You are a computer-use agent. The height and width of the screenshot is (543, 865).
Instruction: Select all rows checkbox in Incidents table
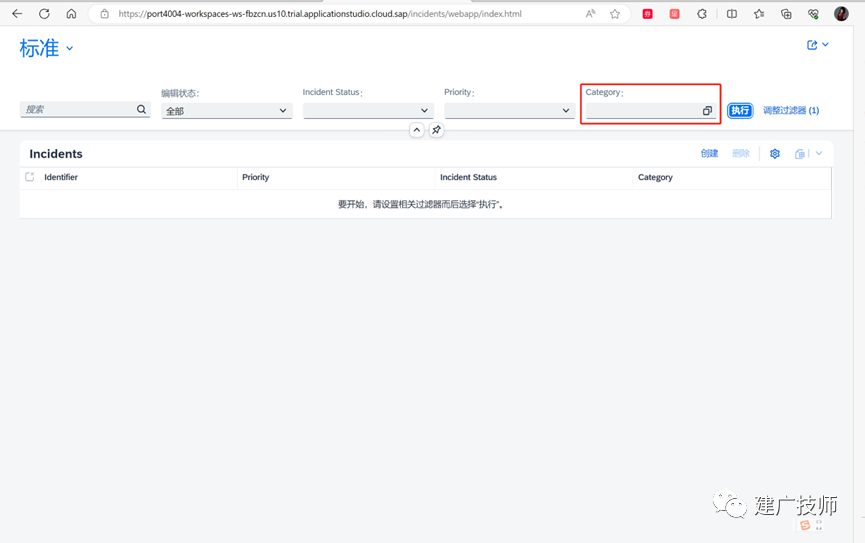30,177
